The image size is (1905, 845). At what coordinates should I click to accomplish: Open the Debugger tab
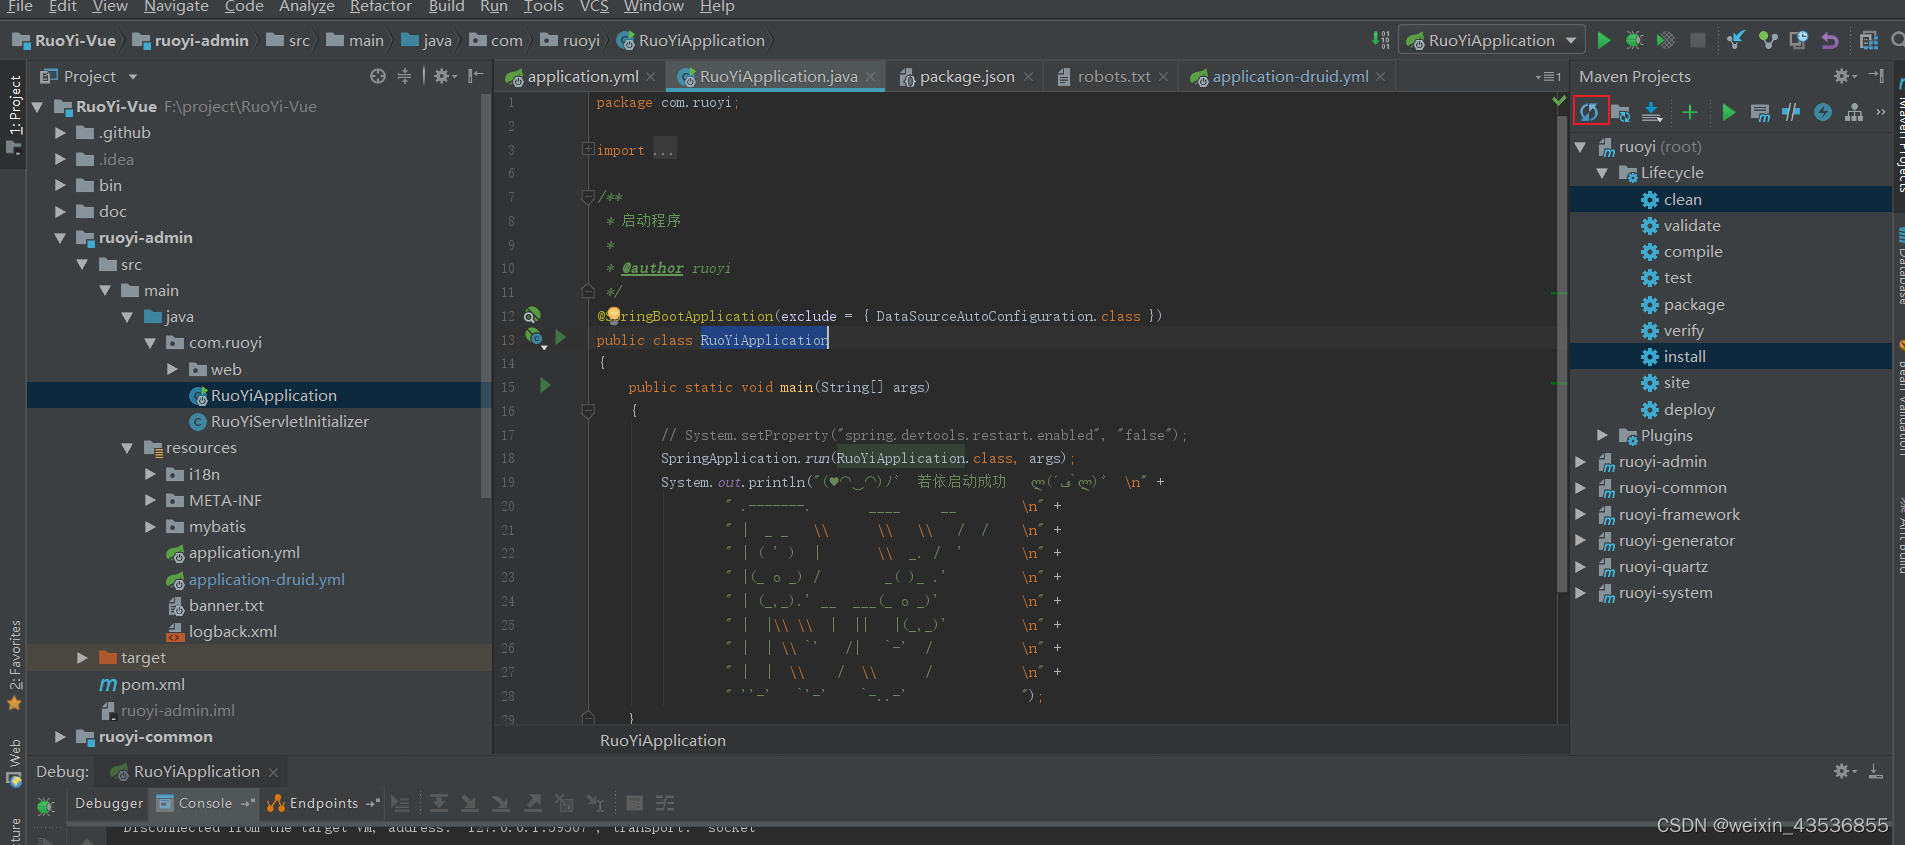[109, 803]
